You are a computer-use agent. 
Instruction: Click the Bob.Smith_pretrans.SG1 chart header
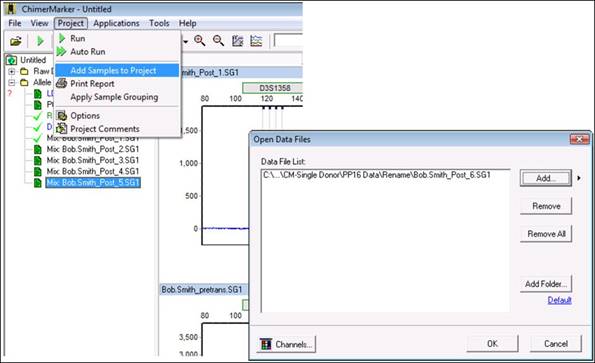click(x=203, y=289)
